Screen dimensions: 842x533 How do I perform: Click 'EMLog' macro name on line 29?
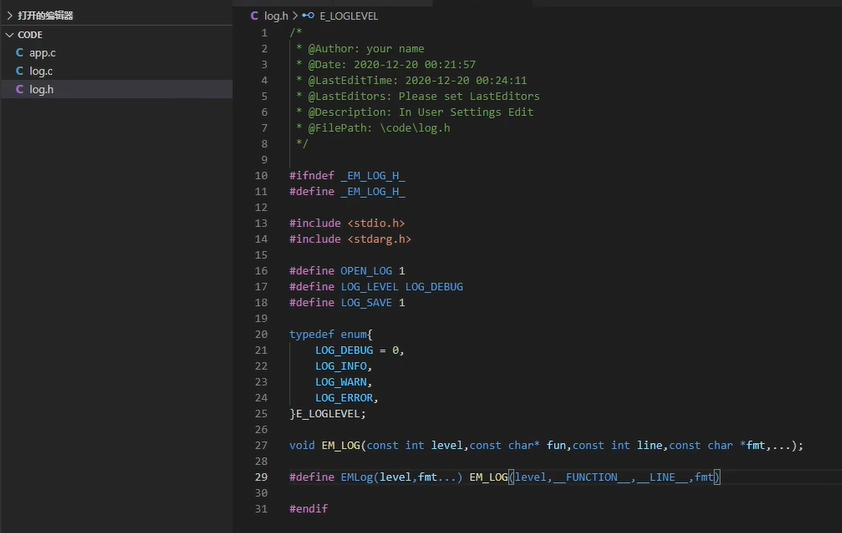click(x=357, y=477)
